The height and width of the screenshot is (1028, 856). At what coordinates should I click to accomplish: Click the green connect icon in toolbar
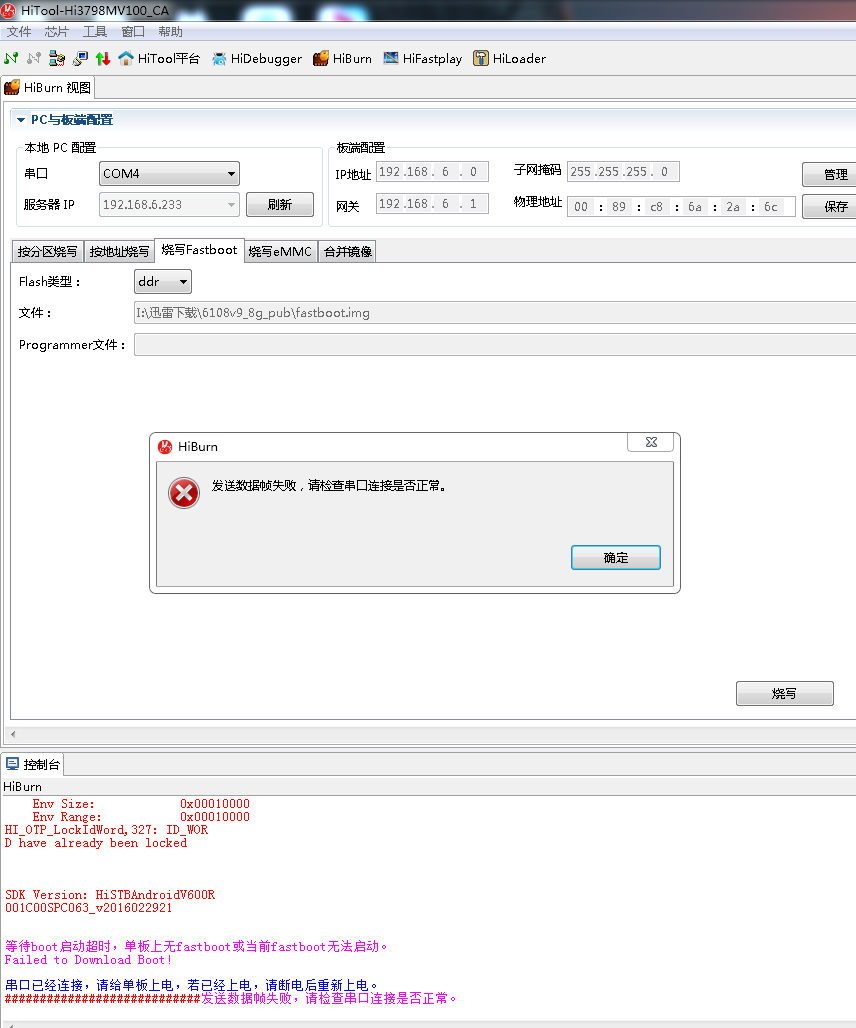[x=11, y=58]
